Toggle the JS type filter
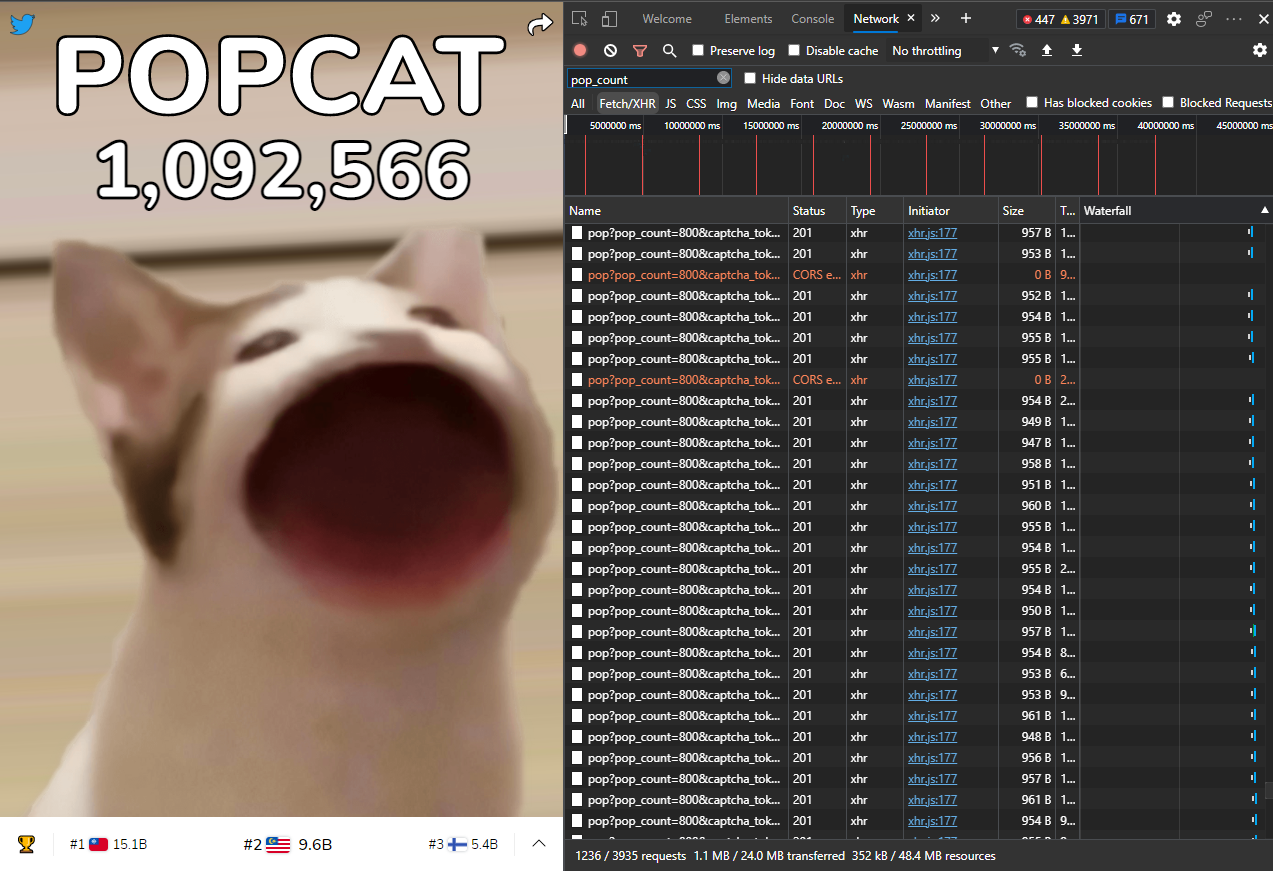Image resolution: width=1273 pixels, height=871 pixels. [x=670, y=103]
